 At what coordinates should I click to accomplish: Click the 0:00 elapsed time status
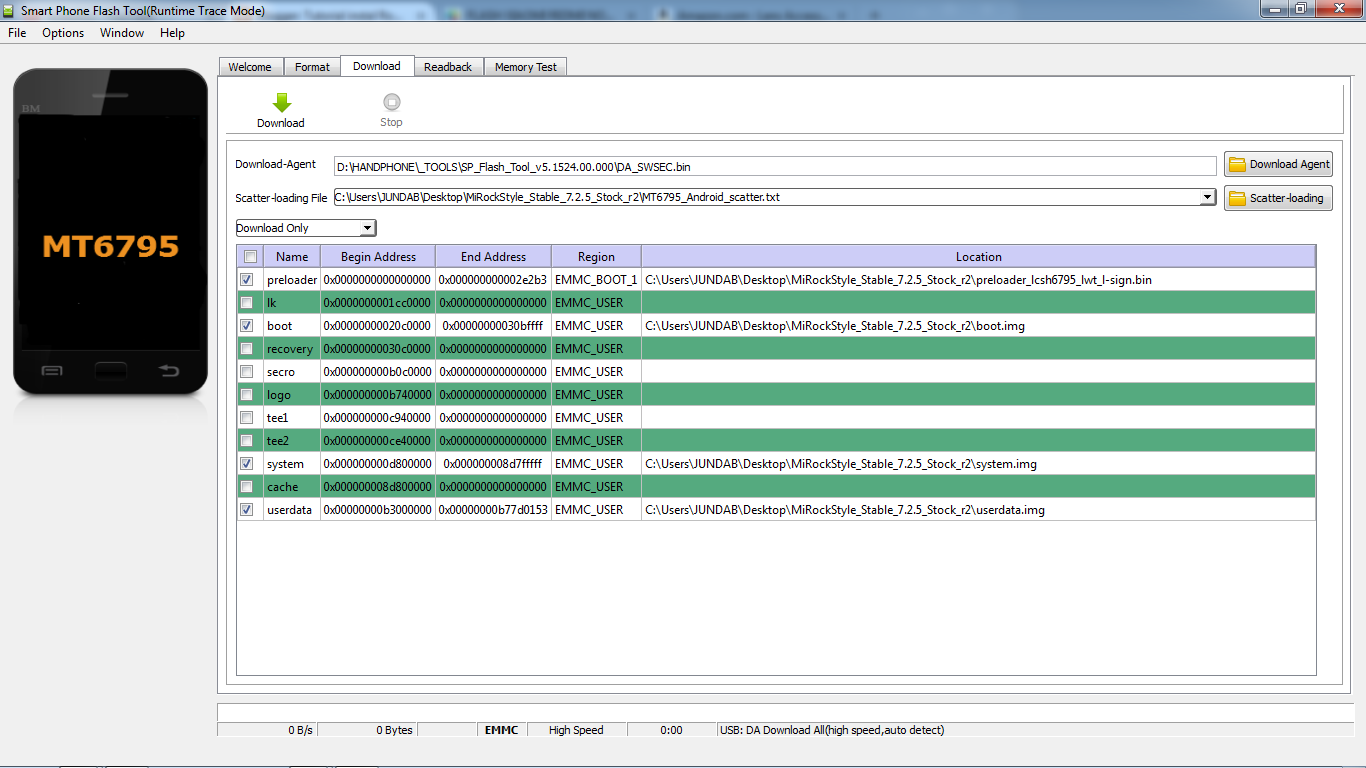pyautogui.click(x=671, y=730)
